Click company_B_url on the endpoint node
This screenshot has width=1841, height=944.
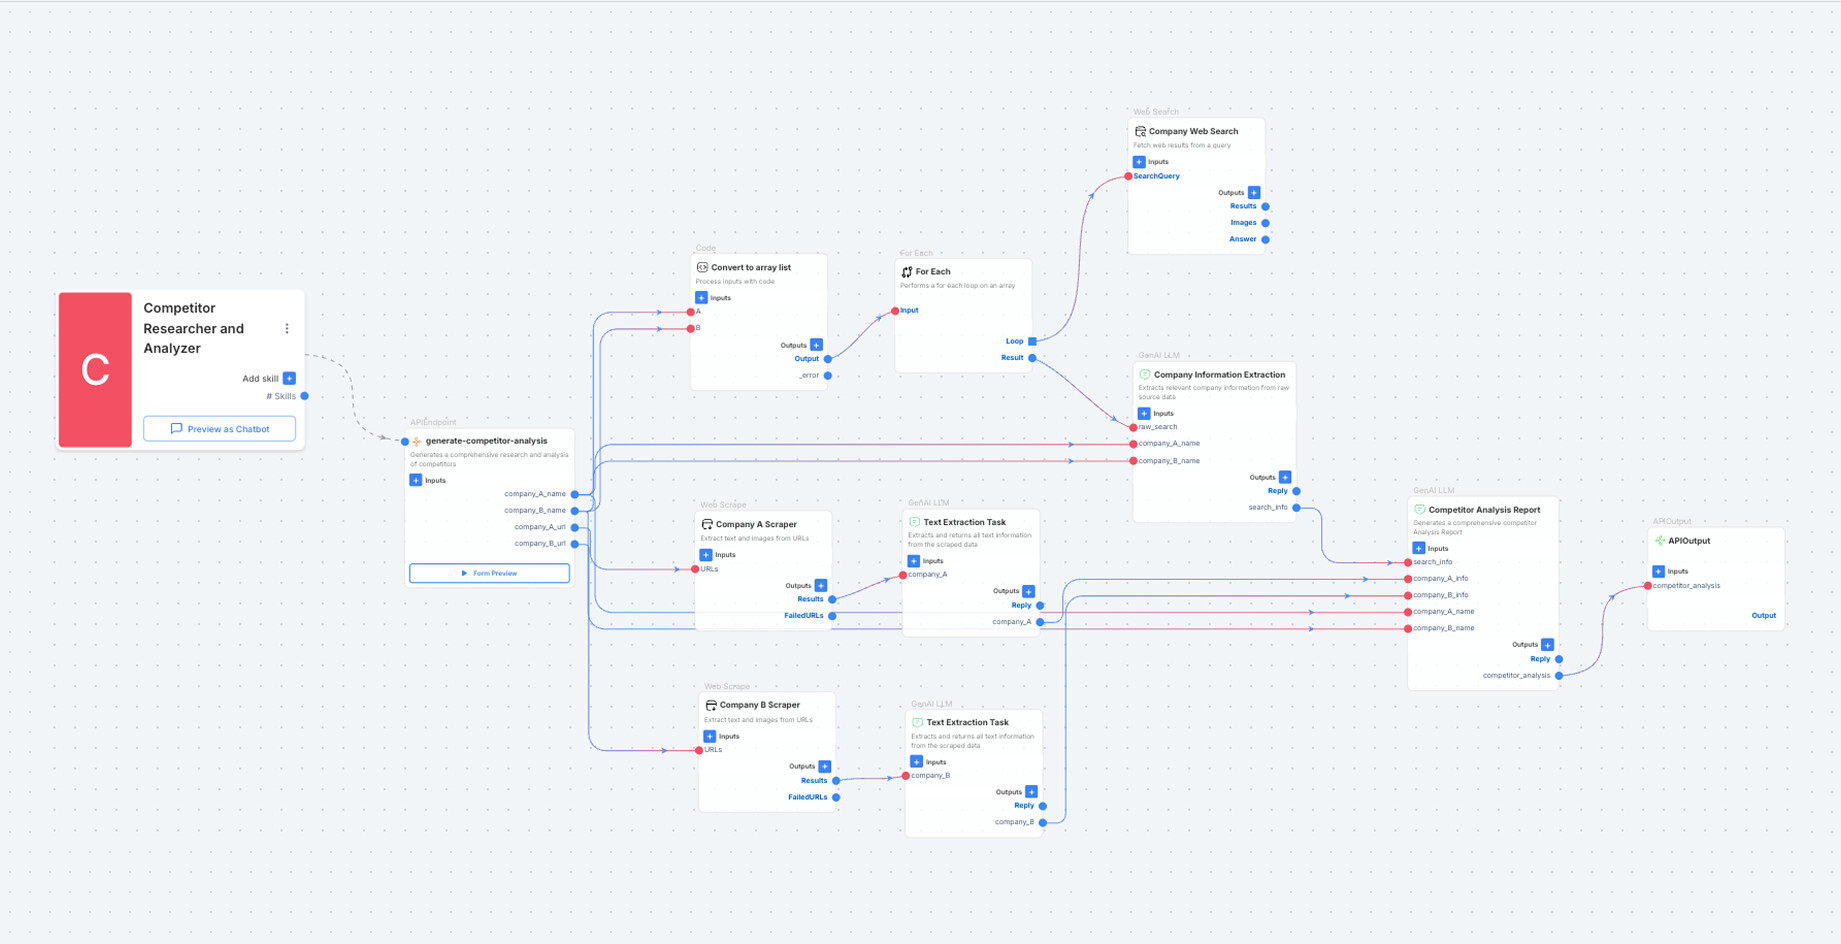coord(540,544)
